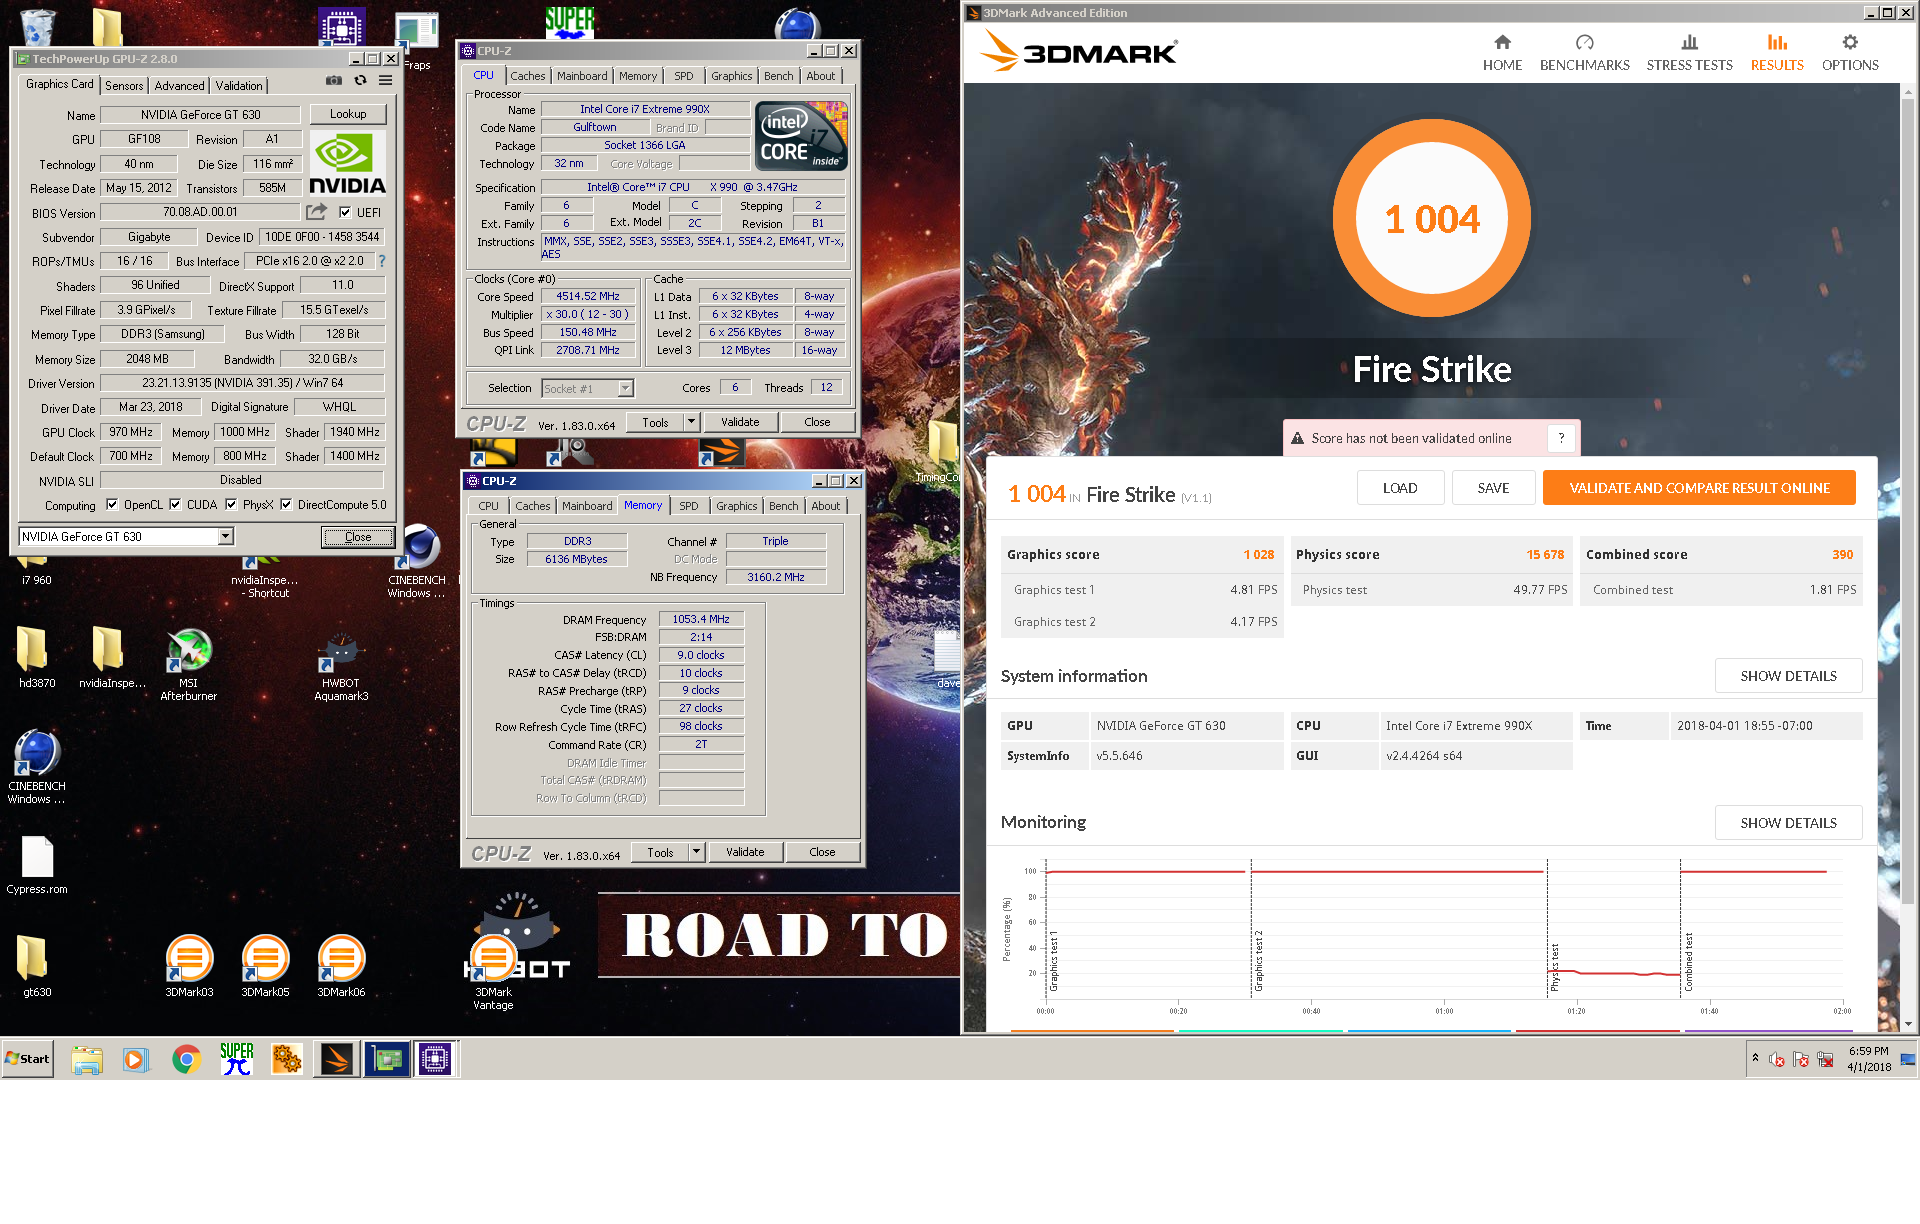Toggle the CUDA checkbox
1920x1224 pixels.
(x=175, y=504)
